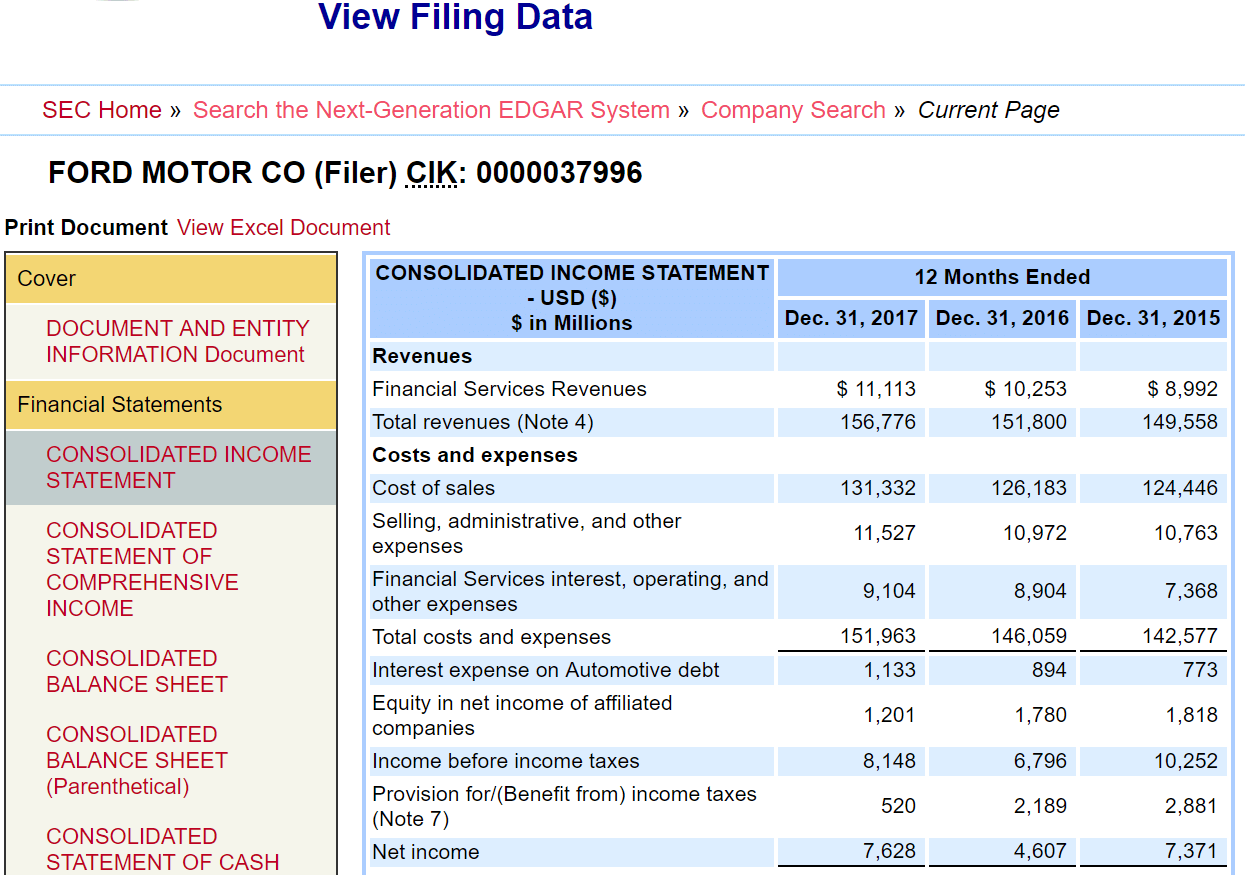Open Total costs and expenses row label
The image size is (1245, 875).
[491, 637]
